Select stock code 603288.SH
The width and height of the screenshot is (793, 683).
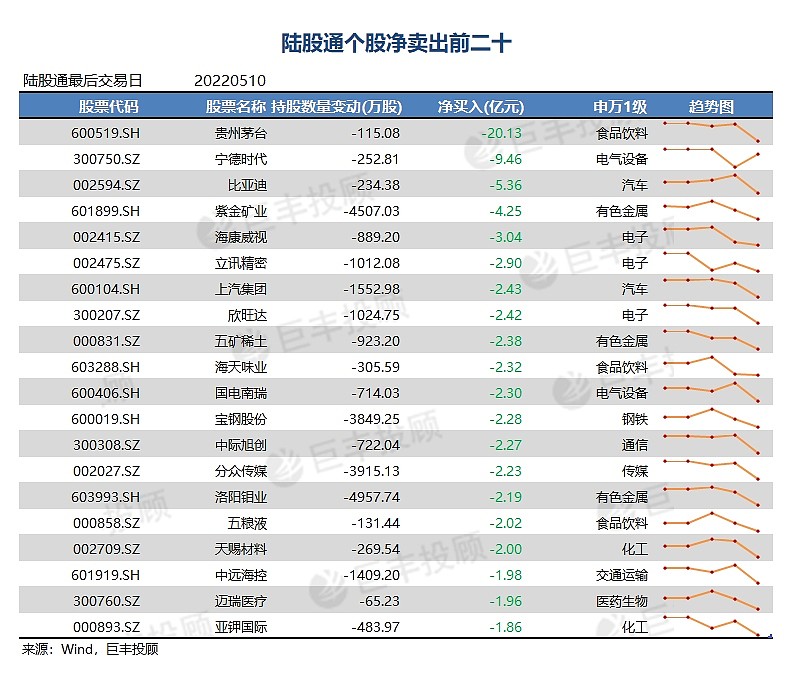[x=105, y=367]
